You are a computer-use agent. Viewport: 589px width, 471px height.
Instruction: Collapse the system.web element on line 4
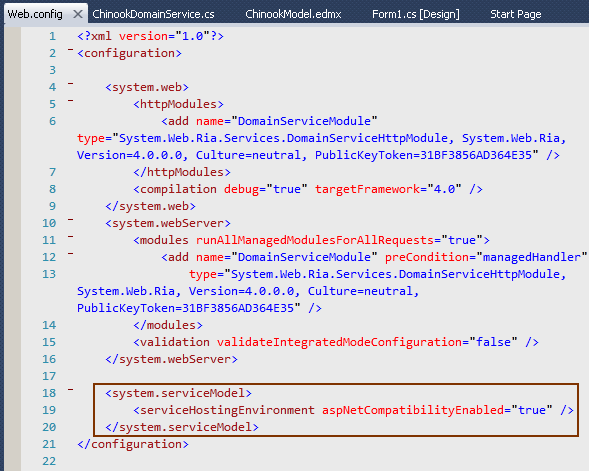(x=70, y=83)
